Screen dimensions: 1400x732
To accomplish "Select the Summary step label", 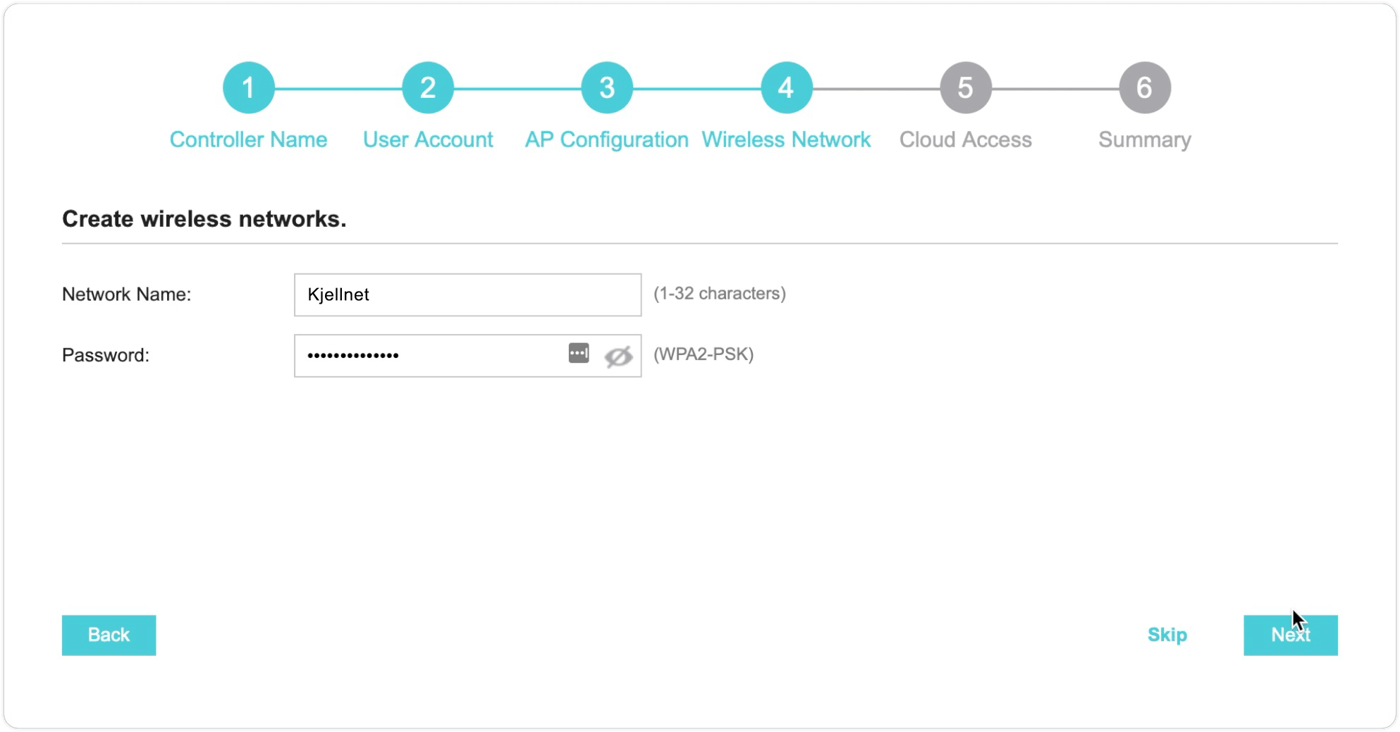I will point(1144,140).
